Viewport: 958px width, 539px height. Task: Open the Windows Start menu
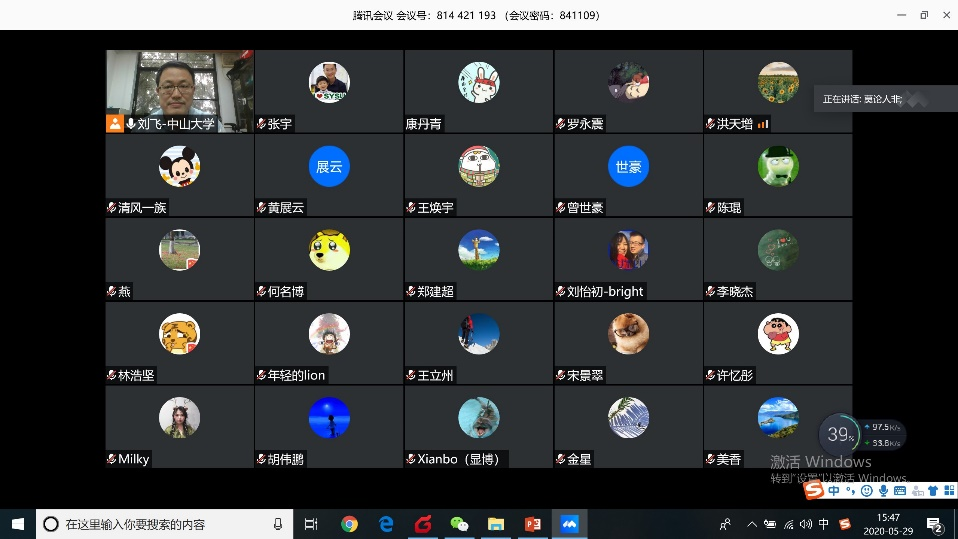click(17, 524)
